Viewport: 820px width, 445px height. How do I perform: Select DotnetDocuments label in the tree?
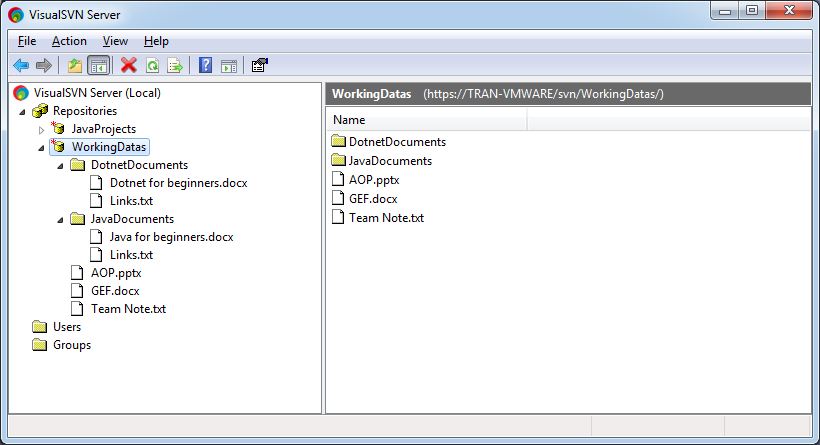pos(139,165)
